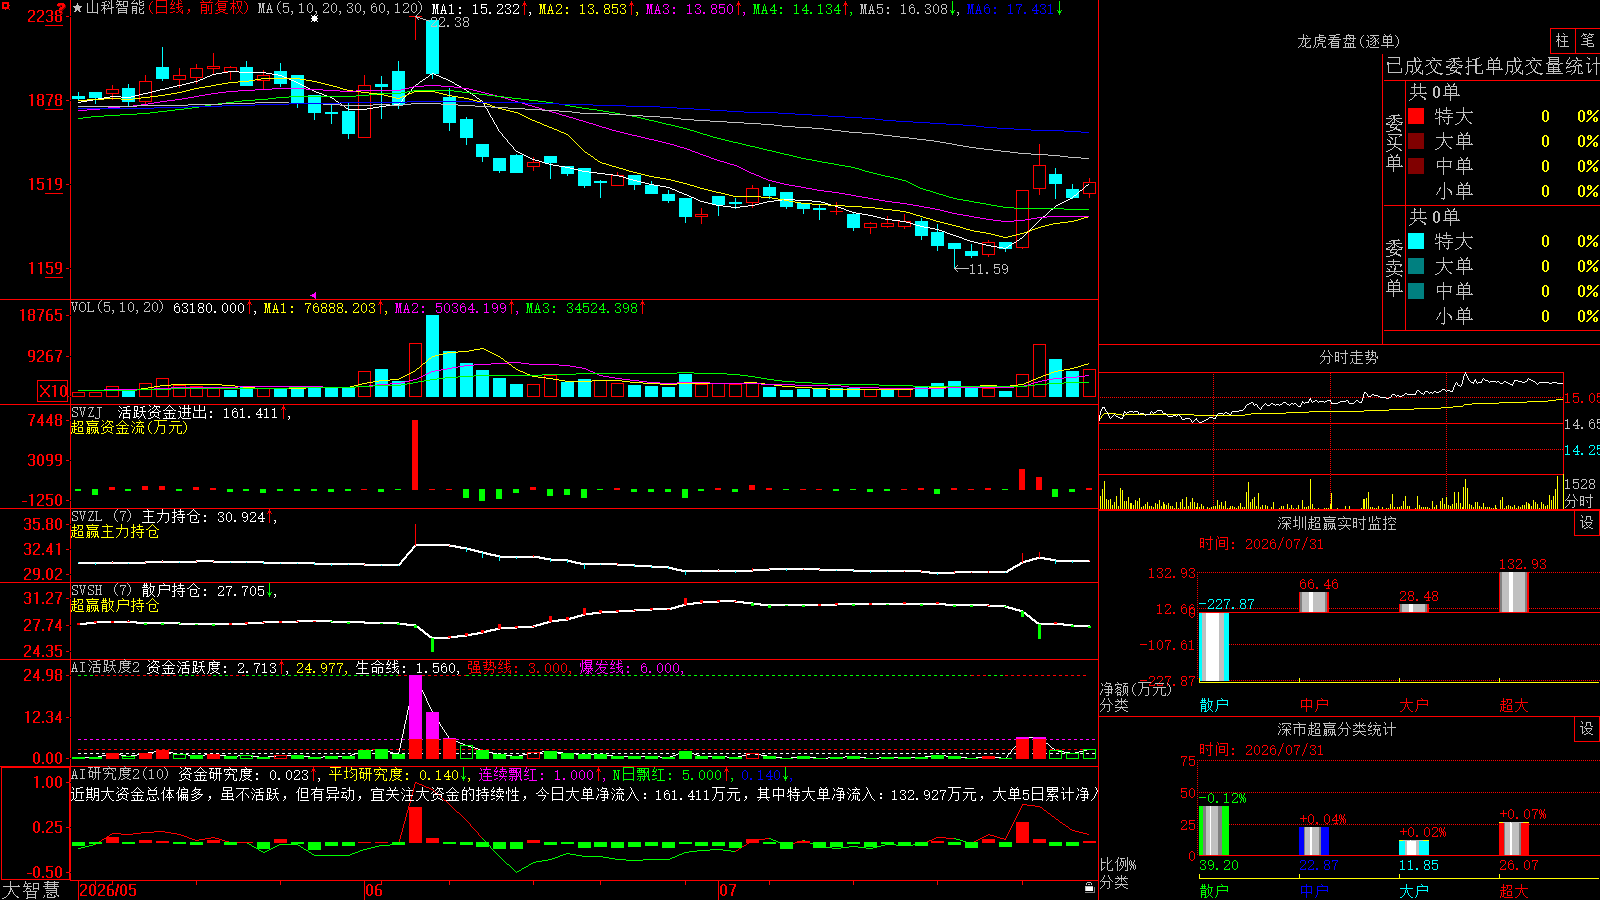Click the 委买单 section label

pyautogui.click(x=1394, y=142)
